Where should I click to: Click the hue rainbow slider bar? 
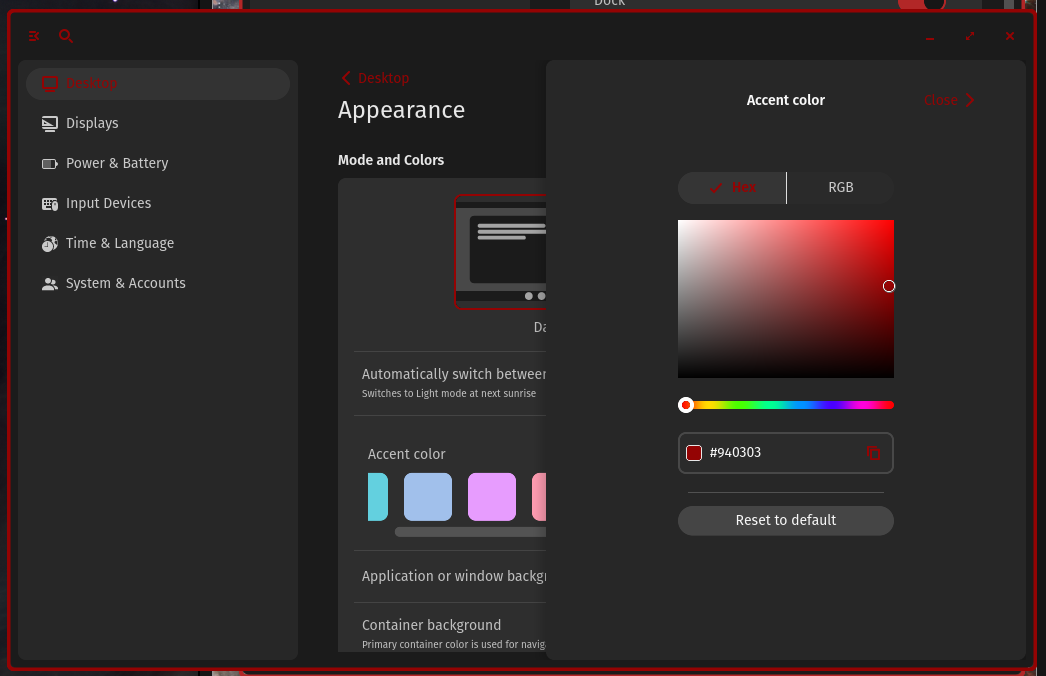click(x=786, y=405)
